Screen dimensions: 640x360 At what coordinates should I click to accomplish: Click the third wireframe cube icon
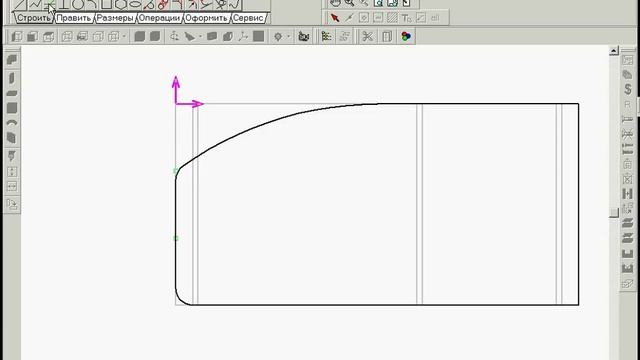pos(49,37)
